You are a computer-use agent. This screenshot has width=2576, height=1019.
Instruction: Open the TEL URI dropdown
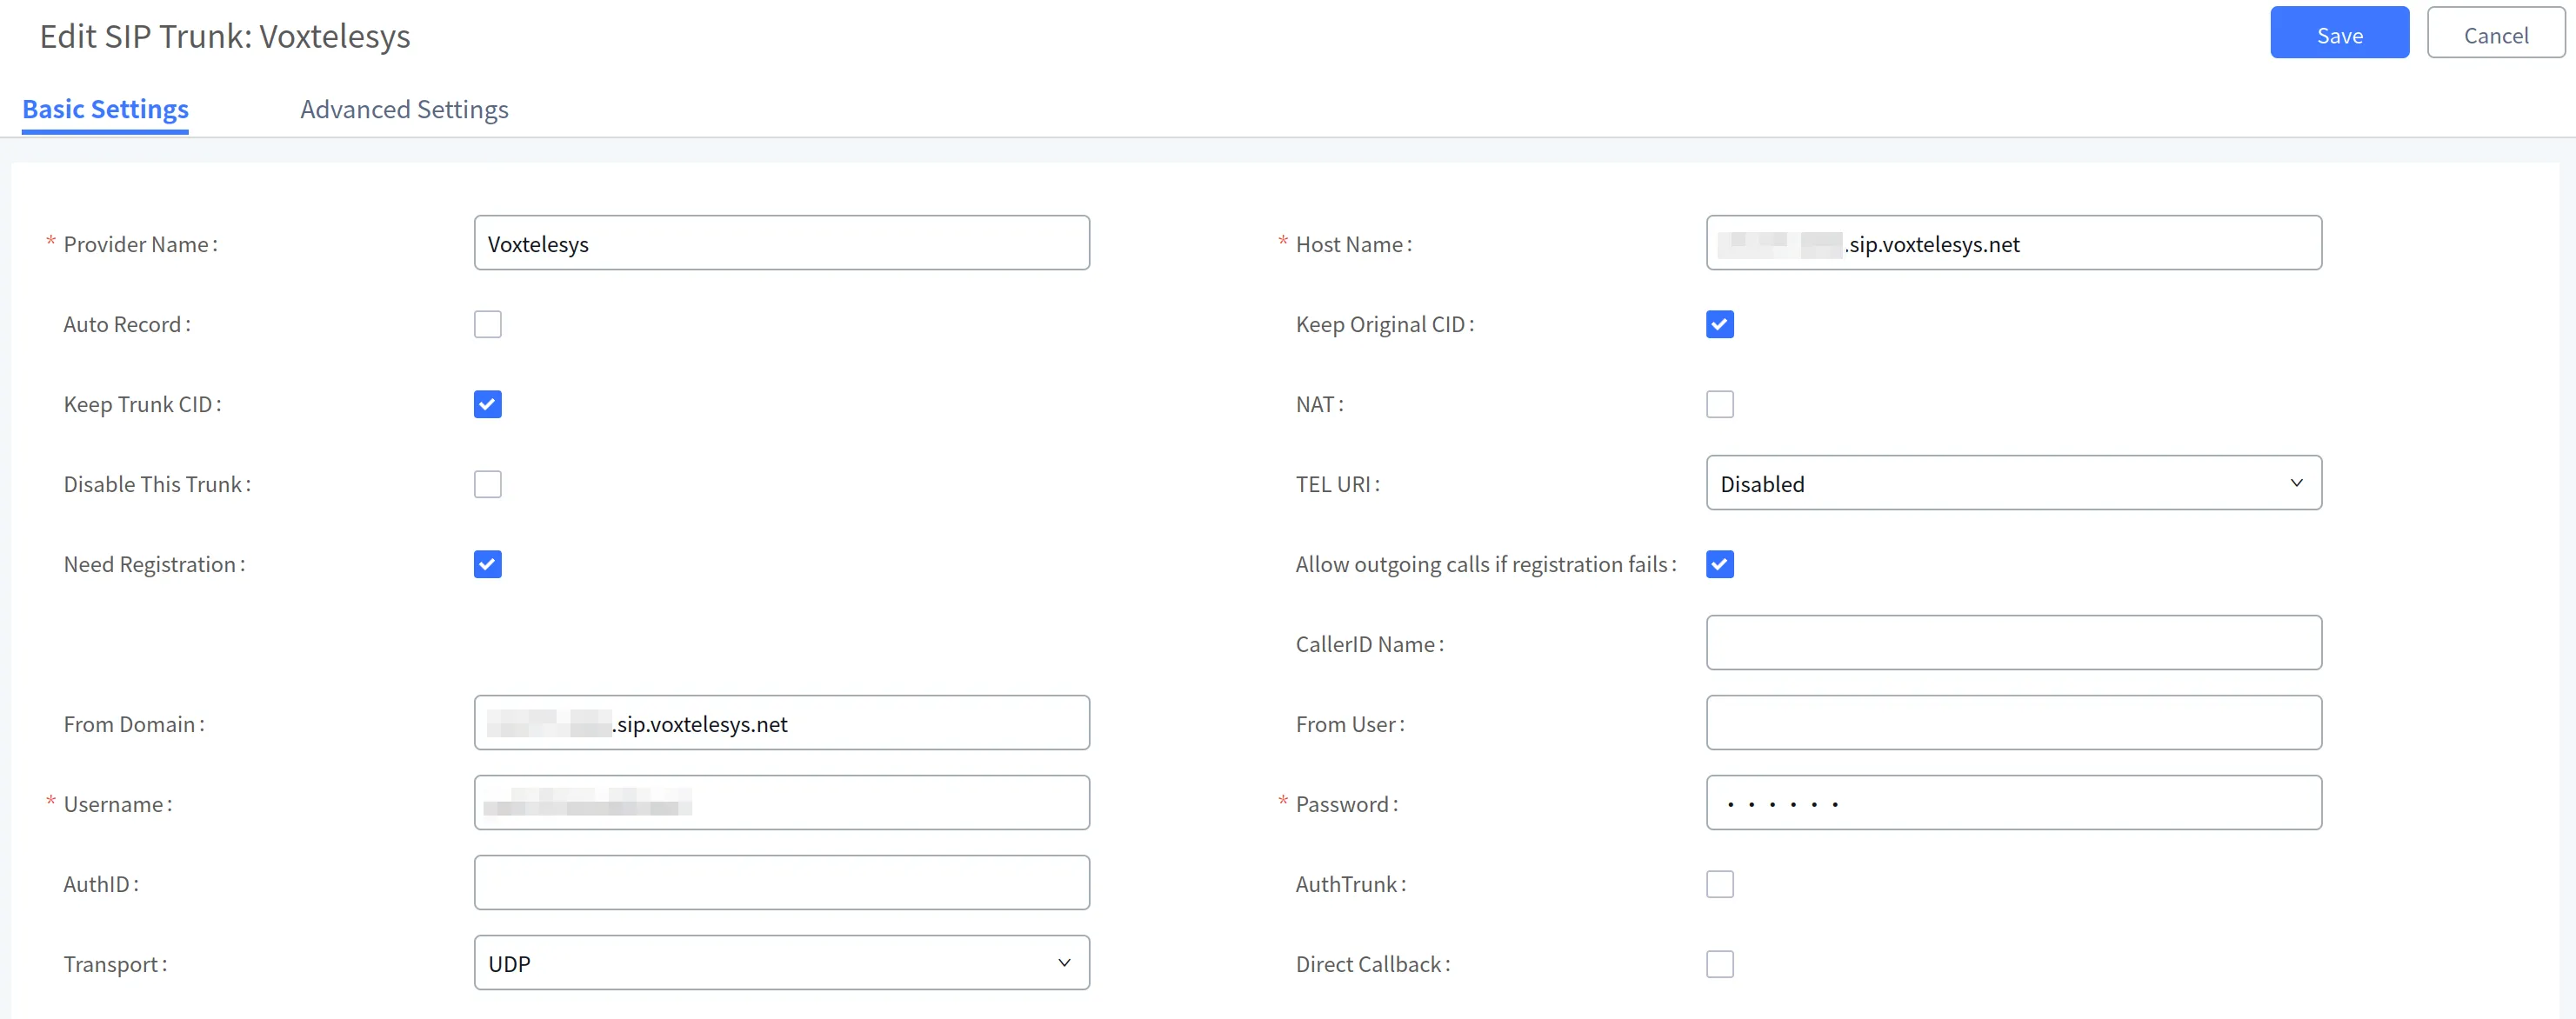[x=2013, y=483]
